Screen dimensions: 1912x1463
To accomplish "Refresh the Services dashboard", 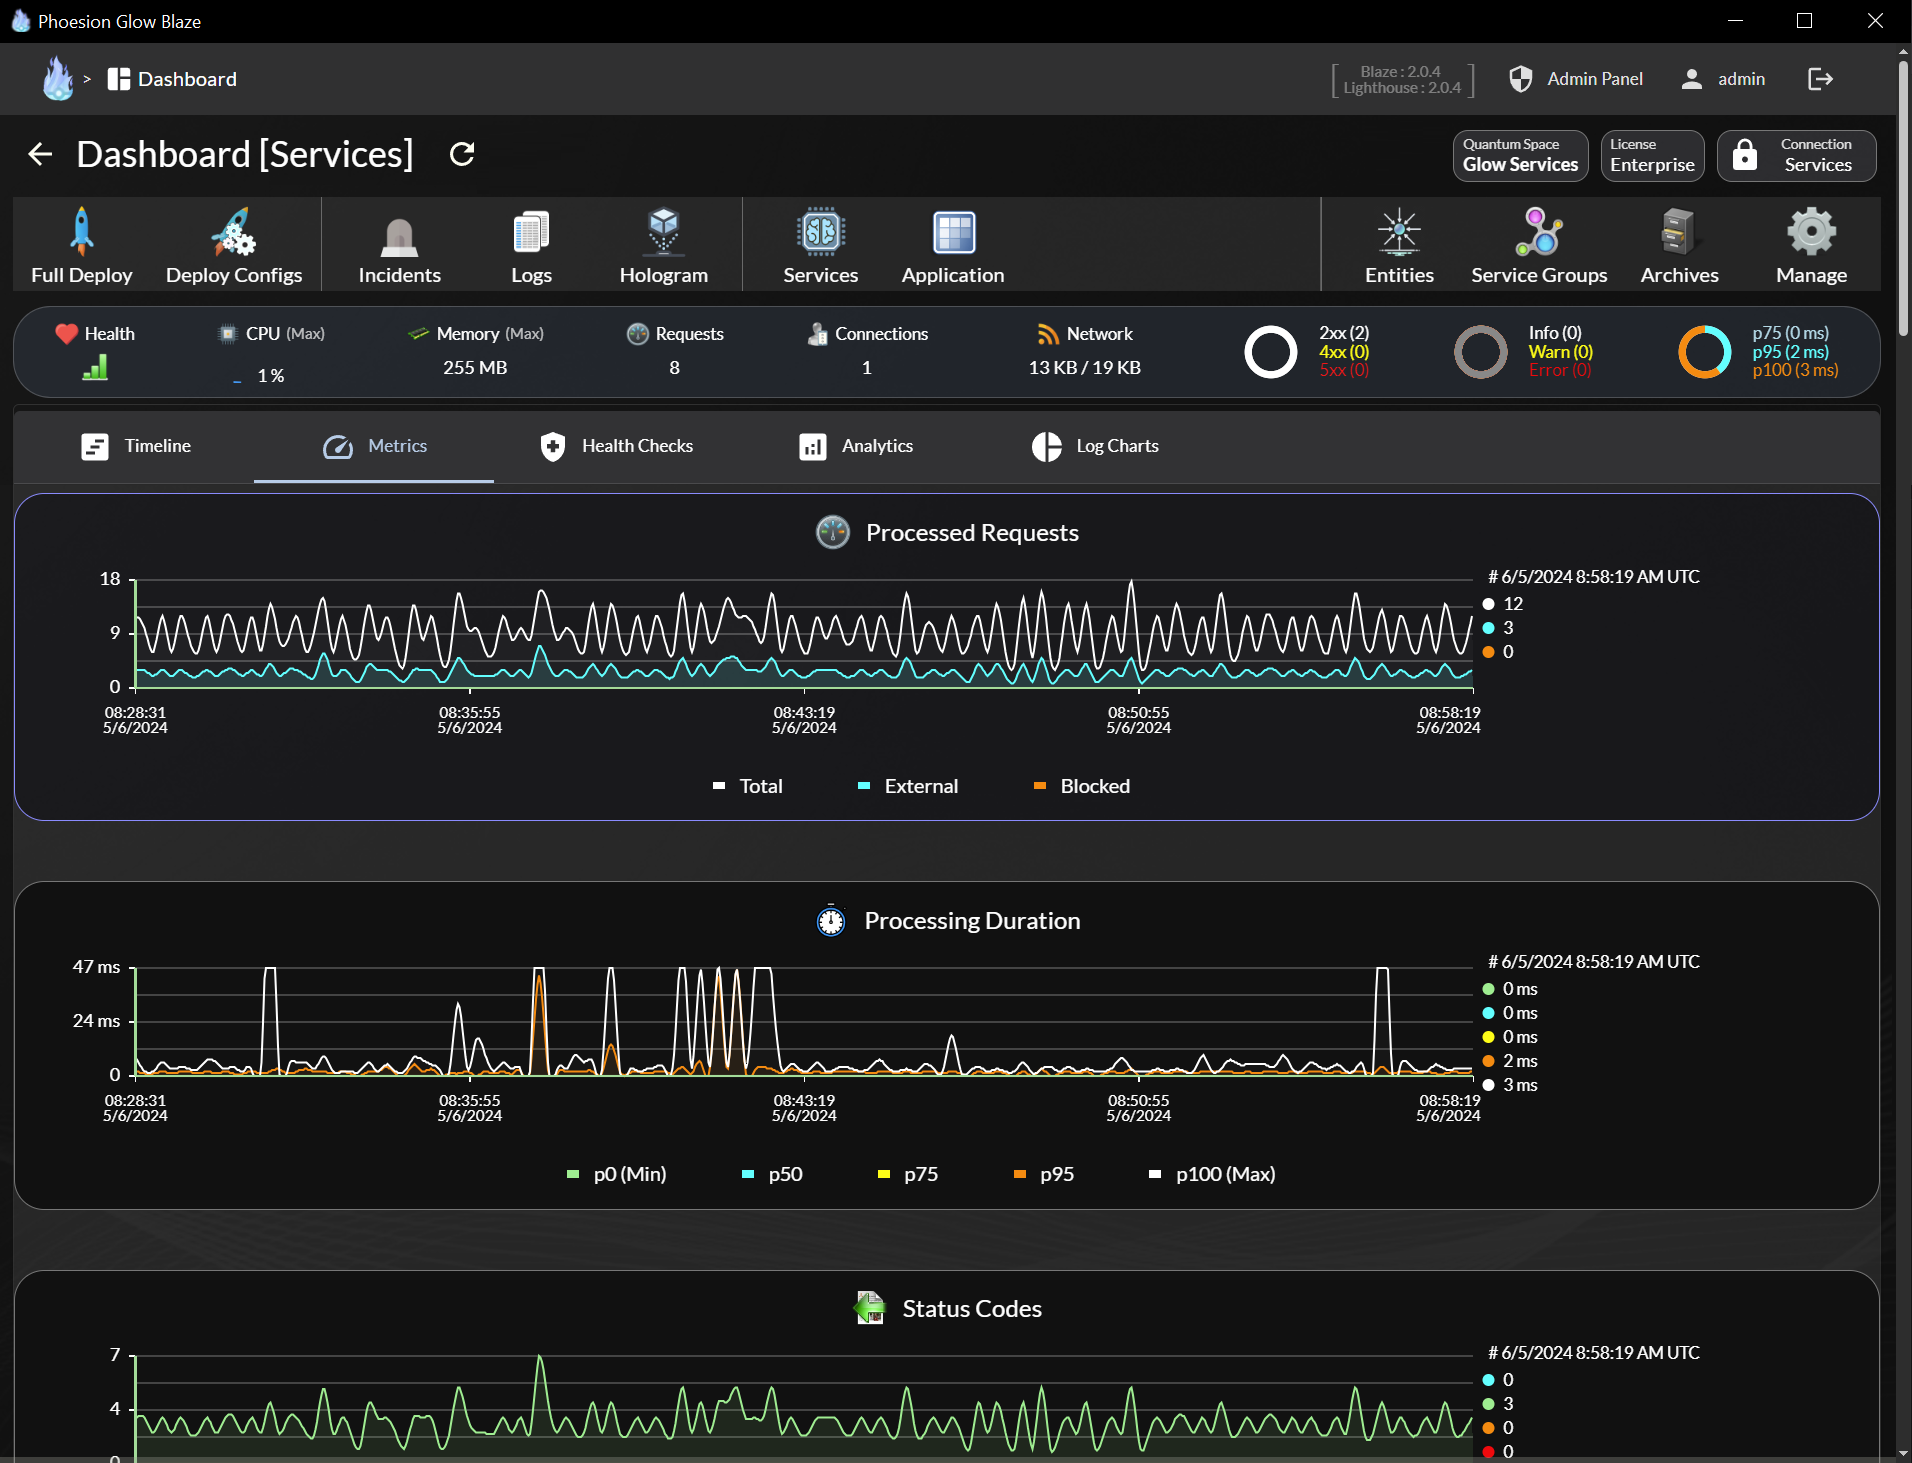I will (461, 154).
